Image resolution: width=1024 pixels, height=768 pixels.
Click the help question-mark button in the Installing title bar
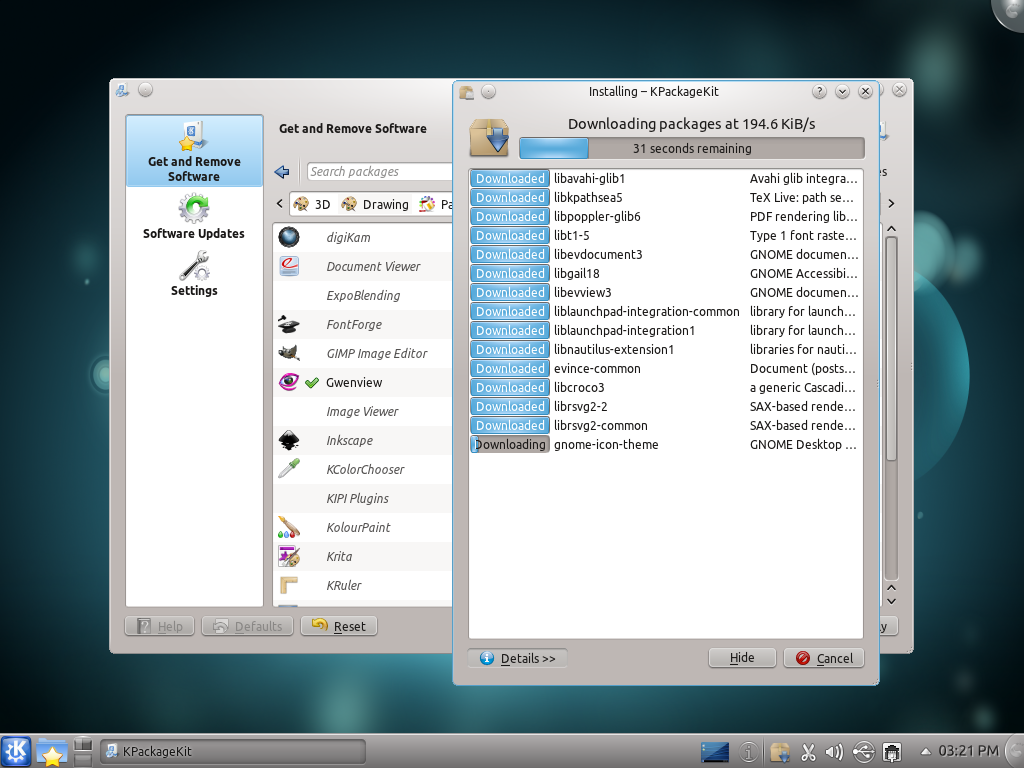819,91
